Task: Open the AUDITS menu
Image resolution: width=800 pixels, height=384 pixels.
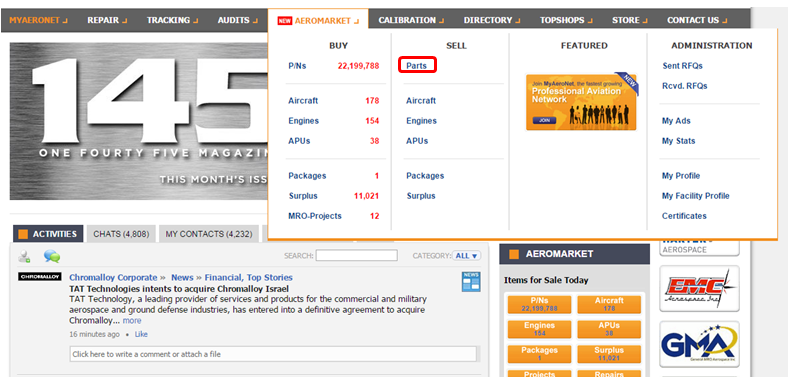Action: (238, 20)
